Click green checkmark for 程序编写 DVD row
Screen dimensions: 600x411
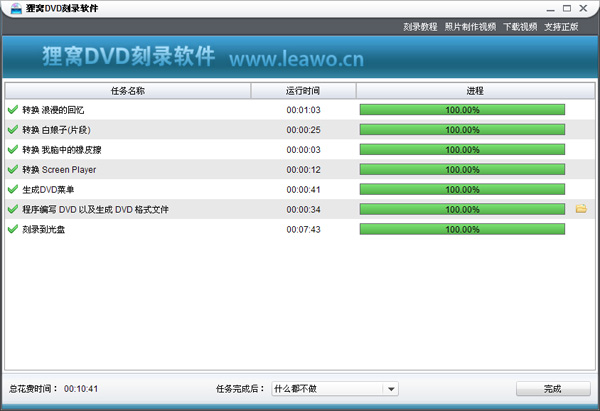point(13,209)
